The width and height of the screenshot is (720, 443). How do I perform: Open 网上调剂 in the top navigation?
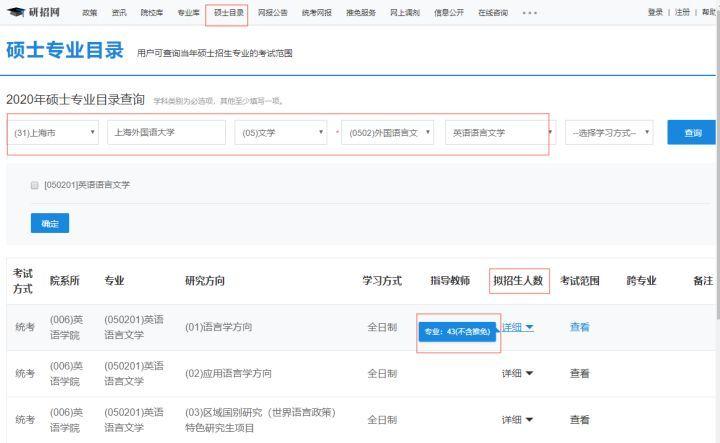point(405,13)
